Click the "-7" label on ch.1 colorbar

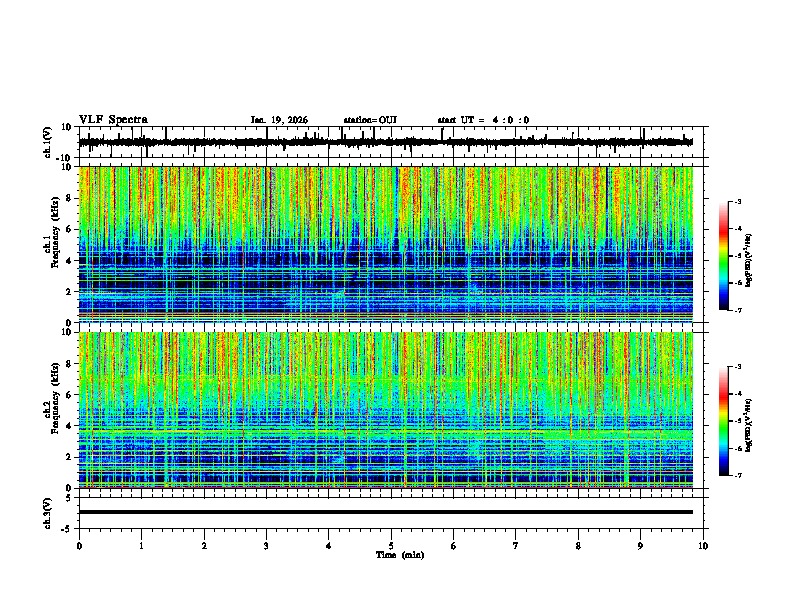[737, 310]
